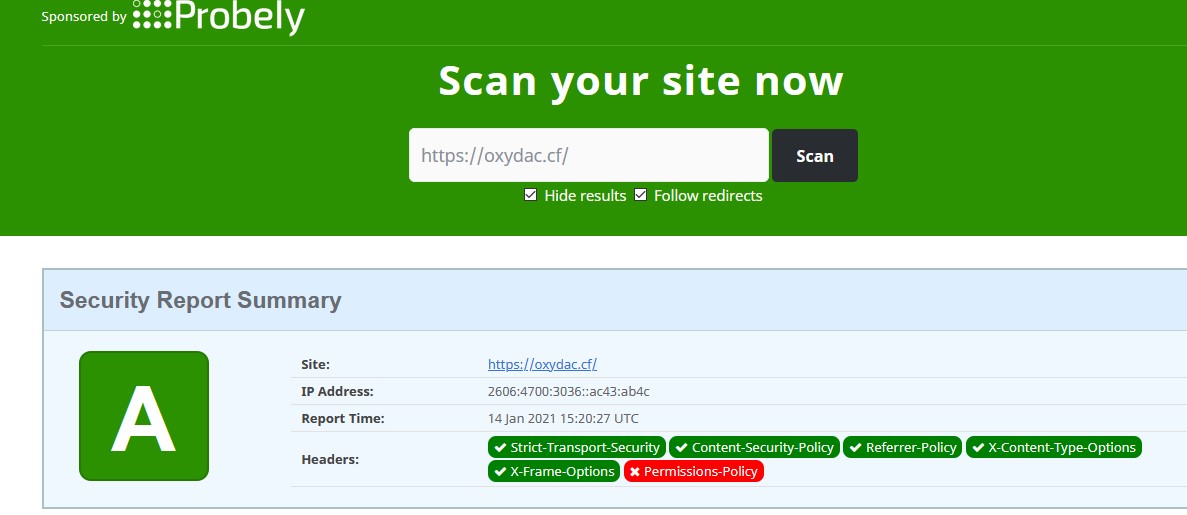The height and width of the screenshot is (515, 1187).
Task: Click the red Permissions-Policy badge
Action: coord(693,471)
